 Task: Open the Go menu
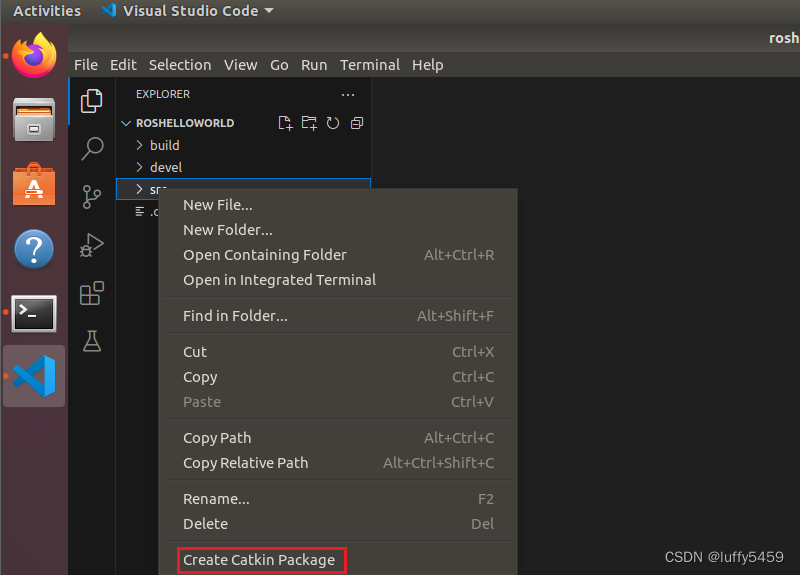pos(279,65)
